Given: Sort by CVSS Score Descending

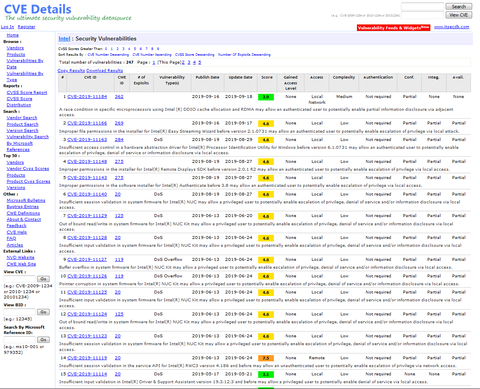Looking at the screenshot, I should click(195, 54).
